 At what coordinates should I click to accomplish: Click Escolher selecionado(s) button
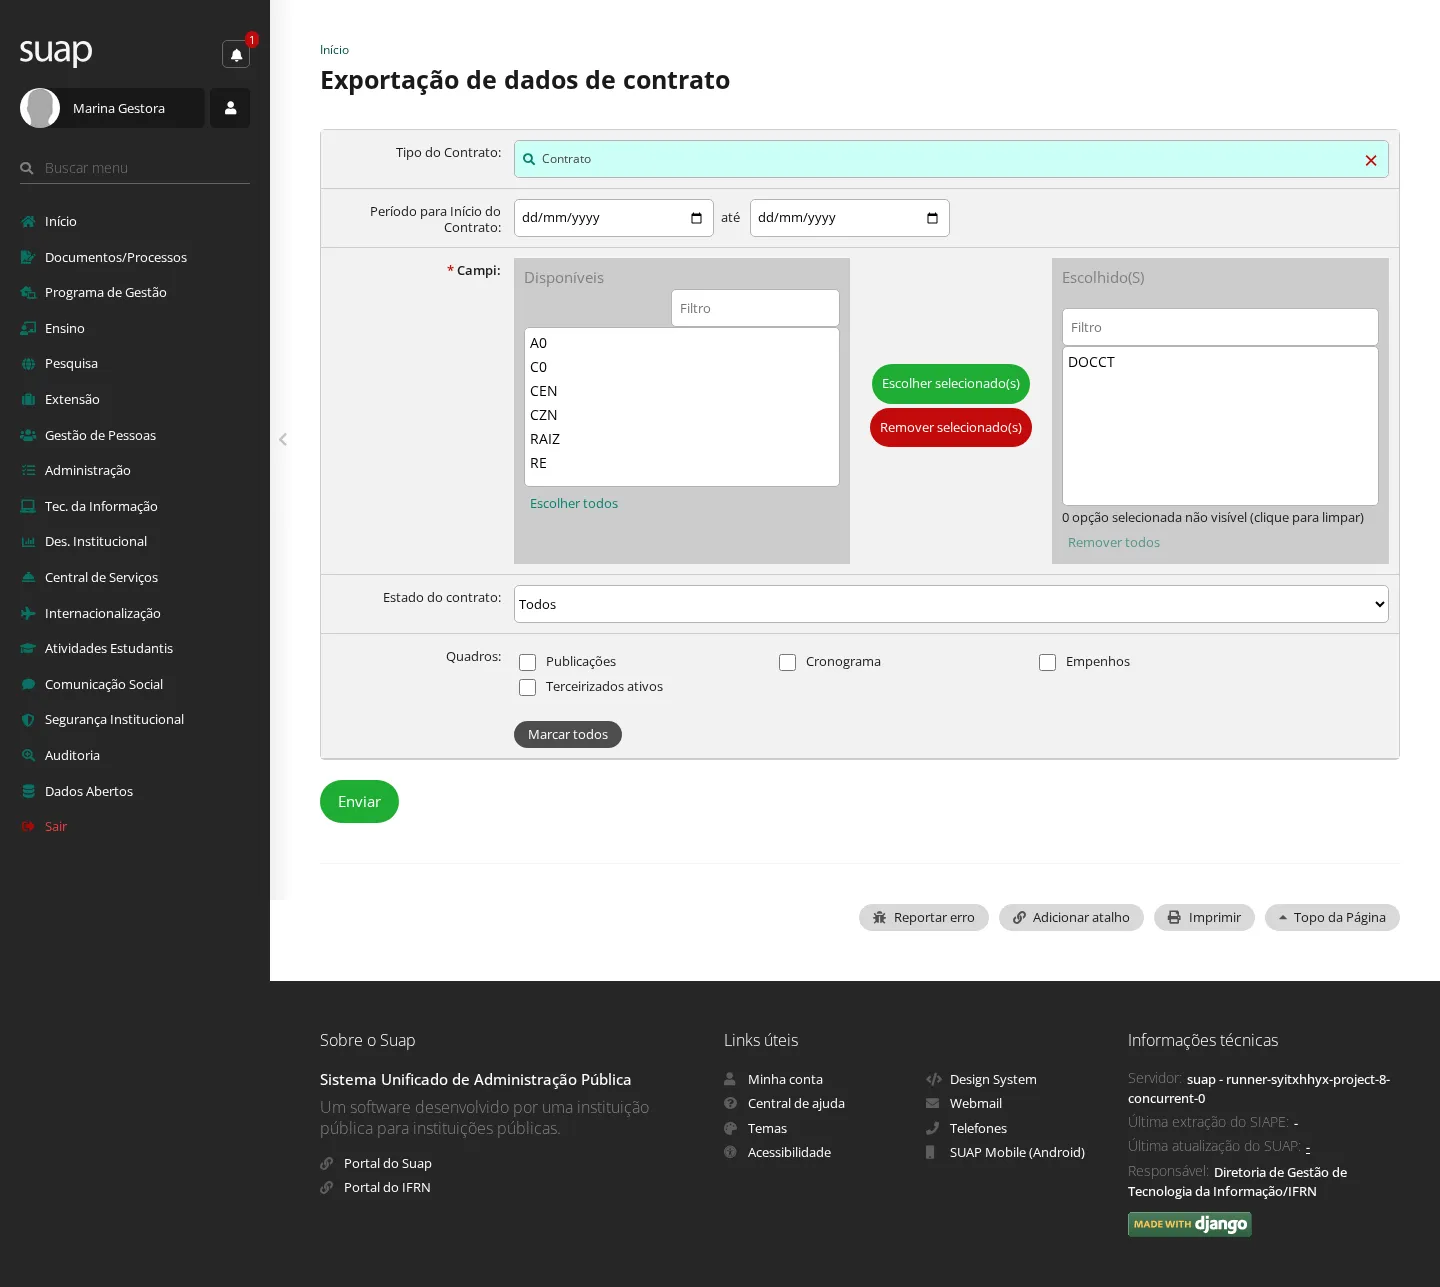point(951,384)
